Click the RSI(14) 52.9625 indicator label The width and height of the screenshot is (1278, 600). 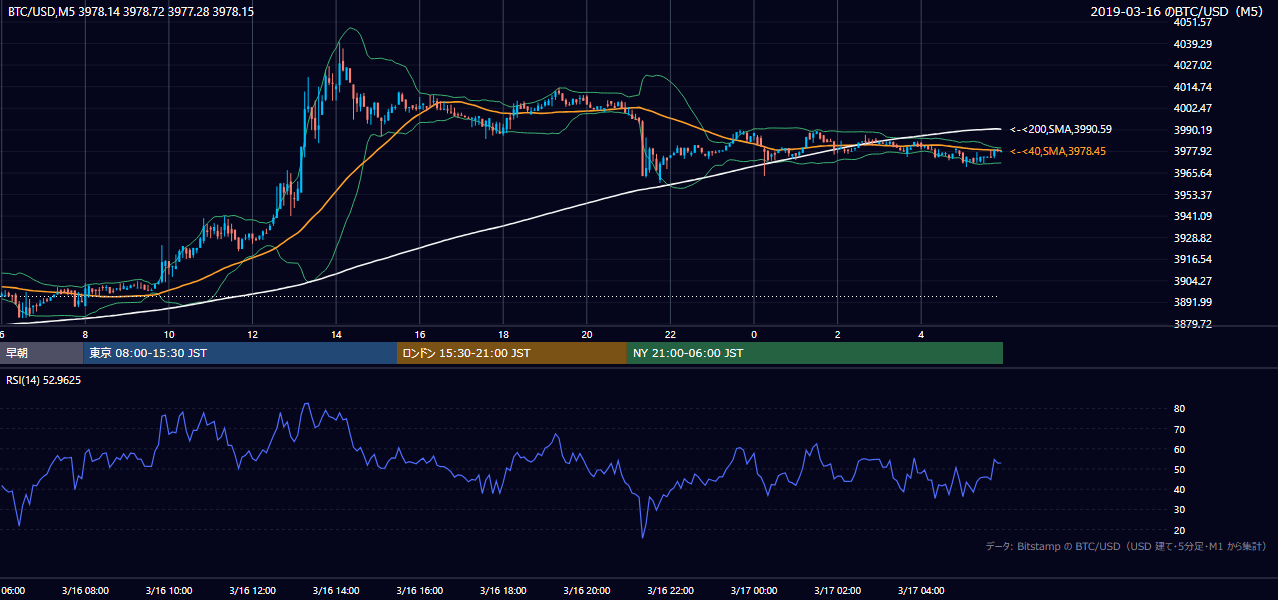pyautogui.click(x=44, y=380)
